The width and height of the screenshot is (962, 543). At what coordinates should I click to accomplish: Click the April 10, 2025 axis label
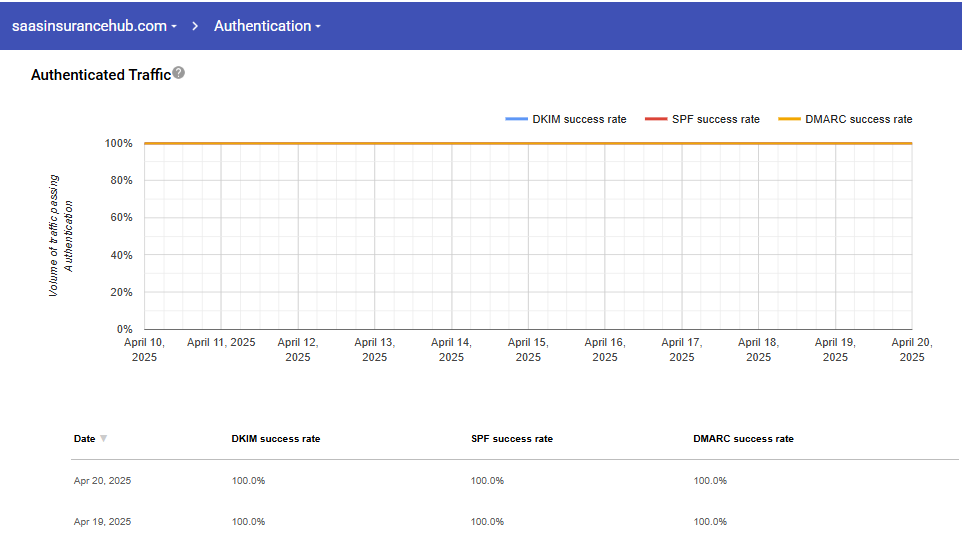(x=144, y=349)
